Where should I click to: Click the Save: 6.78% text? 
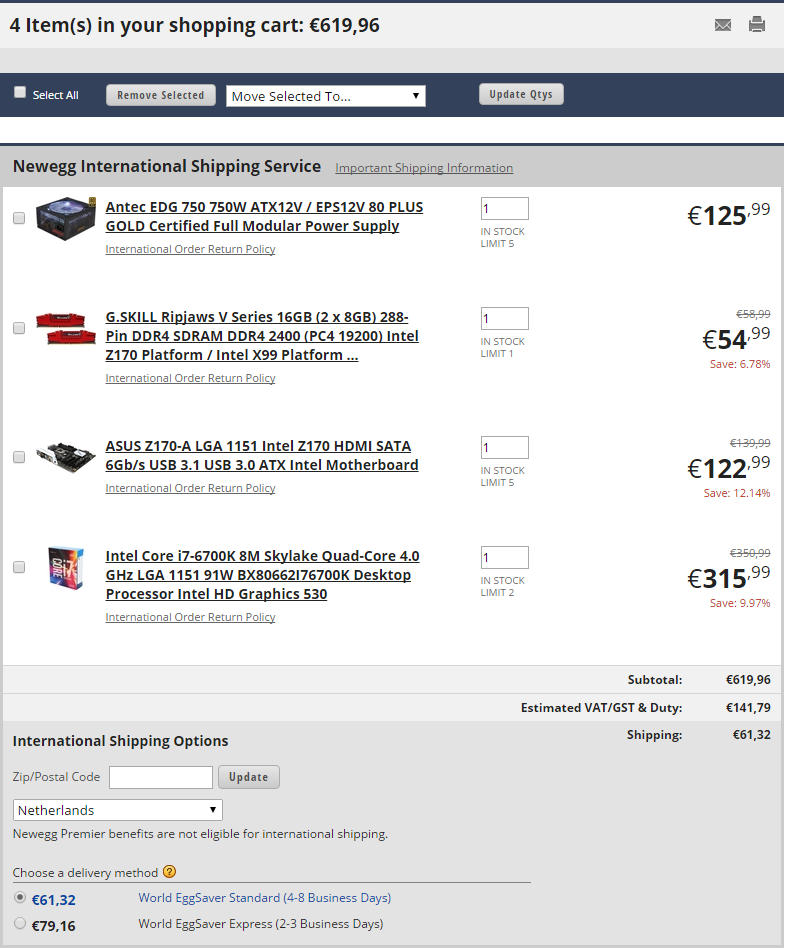[x=740, y=365]
